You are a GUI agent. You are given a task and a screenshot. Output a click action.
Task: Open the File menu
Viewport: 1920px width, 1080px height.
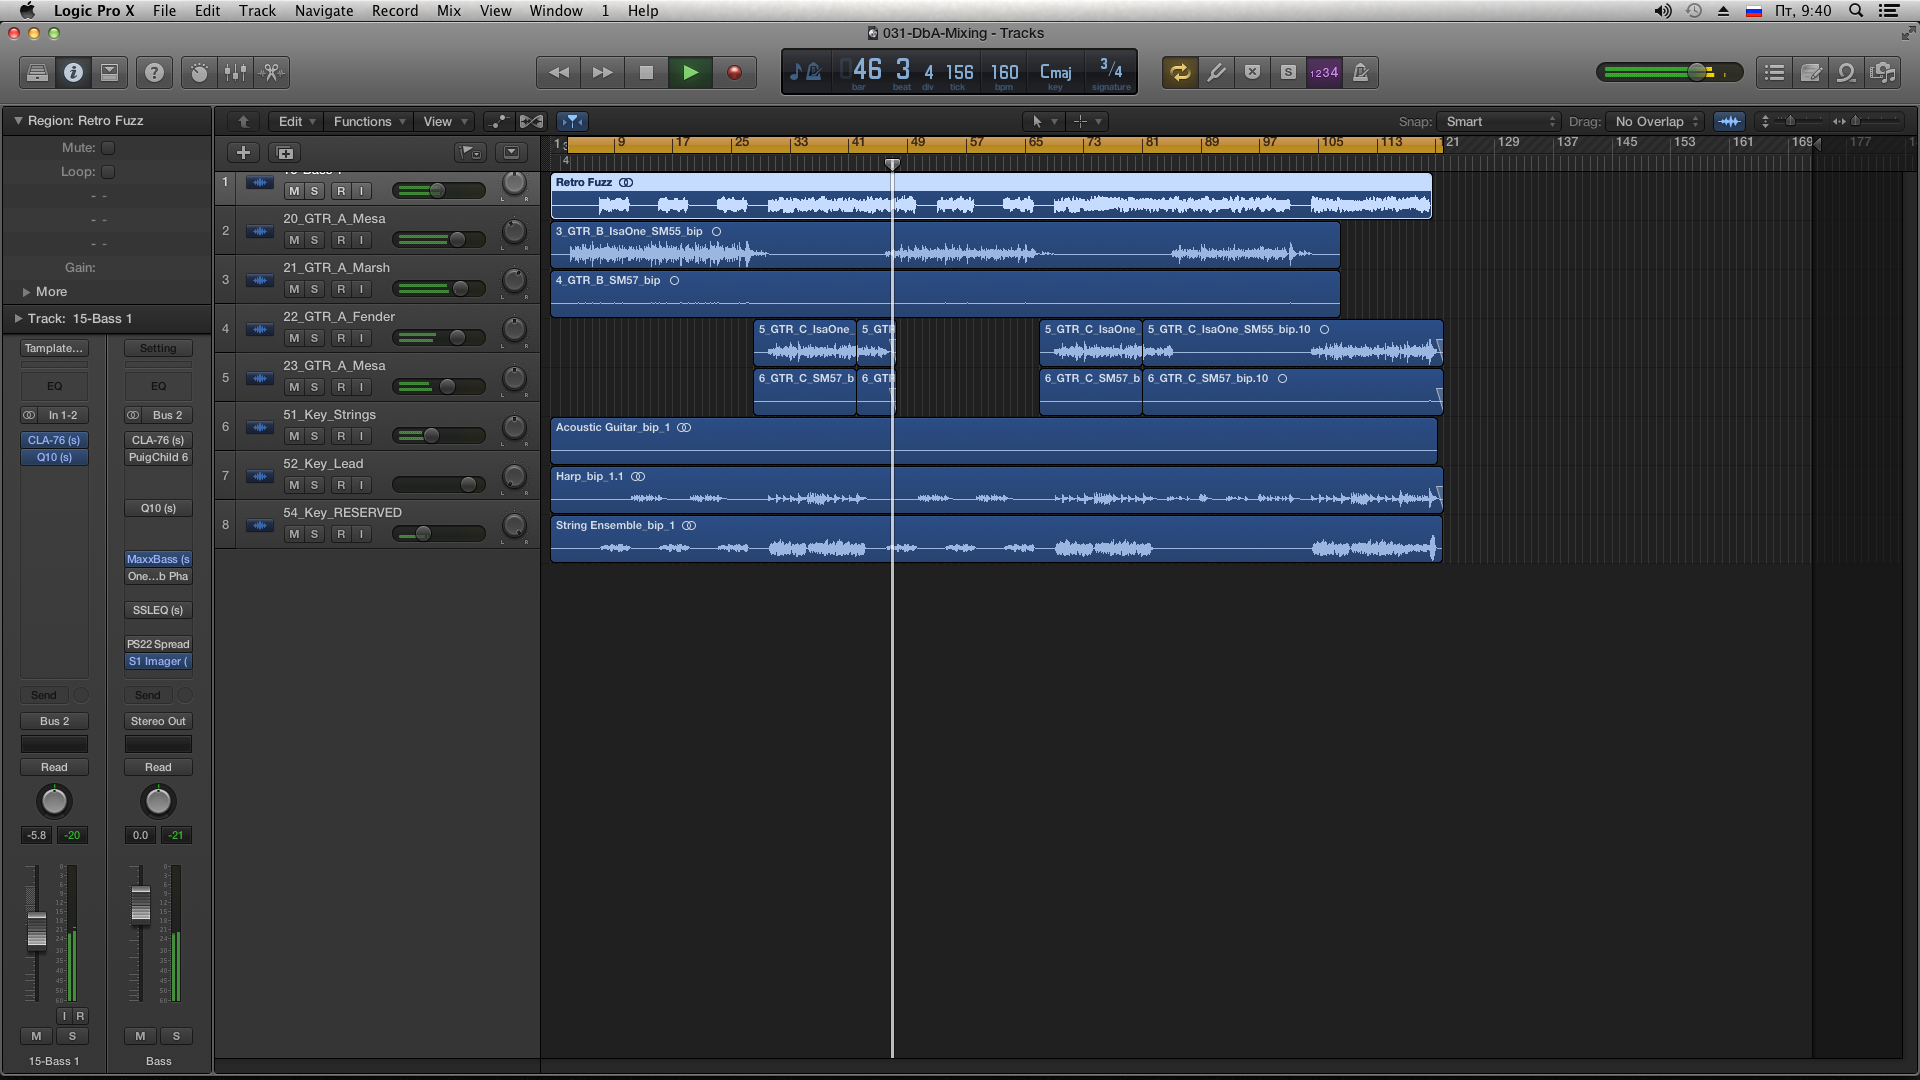tap(164, 11)
